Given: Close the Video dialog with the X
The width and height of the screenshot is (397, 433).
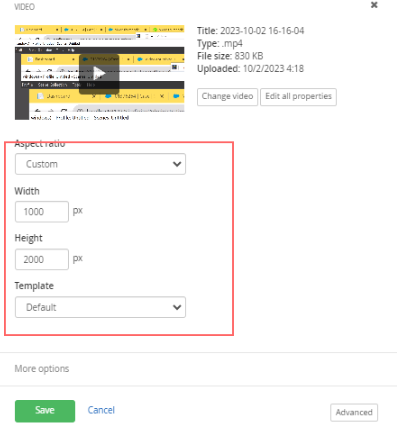Looking at the screenshot, I should 374,5.
